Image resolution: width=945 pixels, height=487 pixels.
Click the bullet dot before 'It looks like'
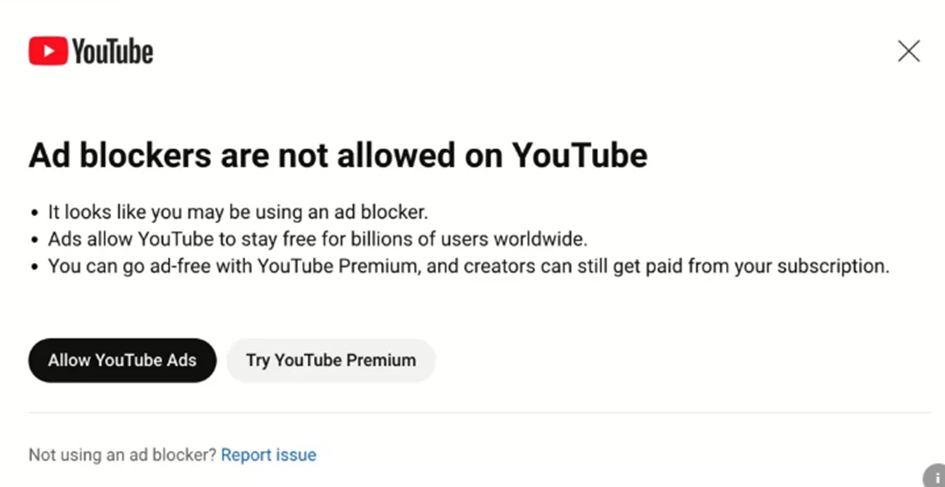34,213
